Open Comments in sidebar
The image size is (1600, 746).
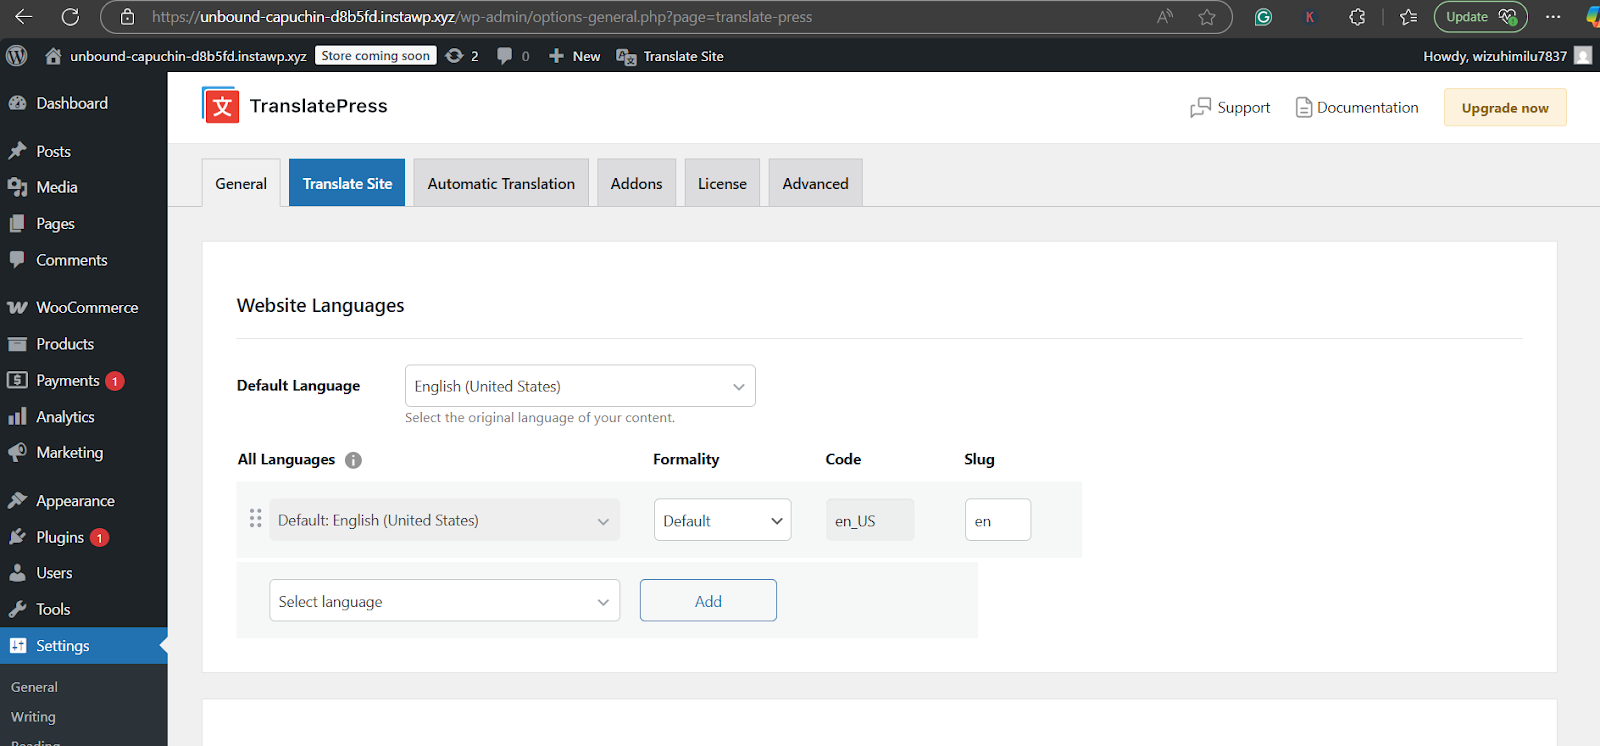(x=71, y=260)
